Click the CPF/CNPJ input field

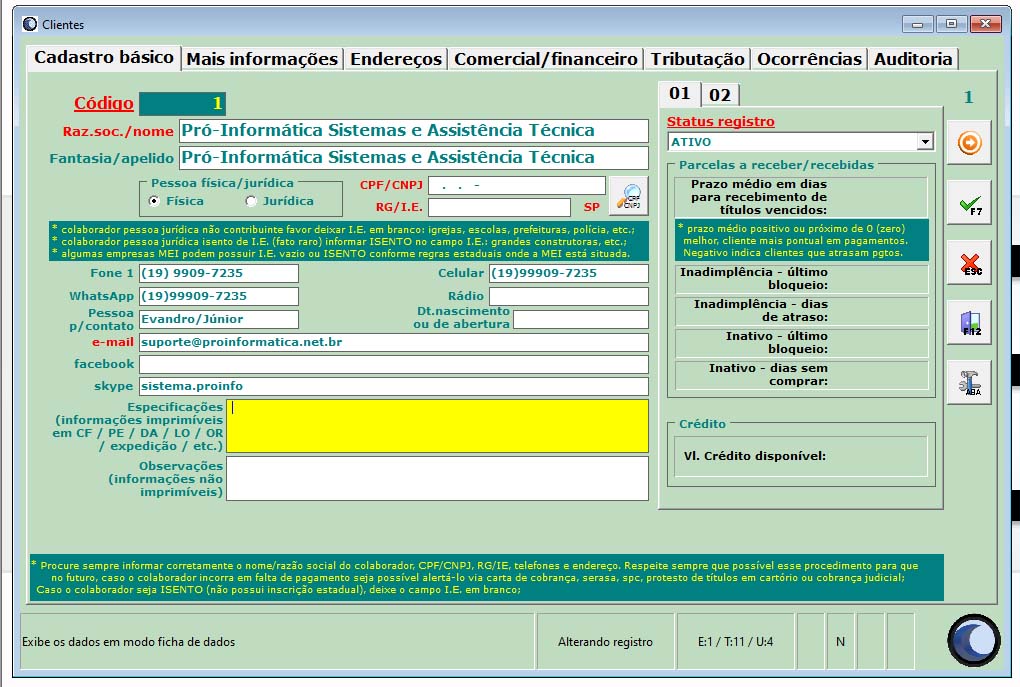pos(517,185)
